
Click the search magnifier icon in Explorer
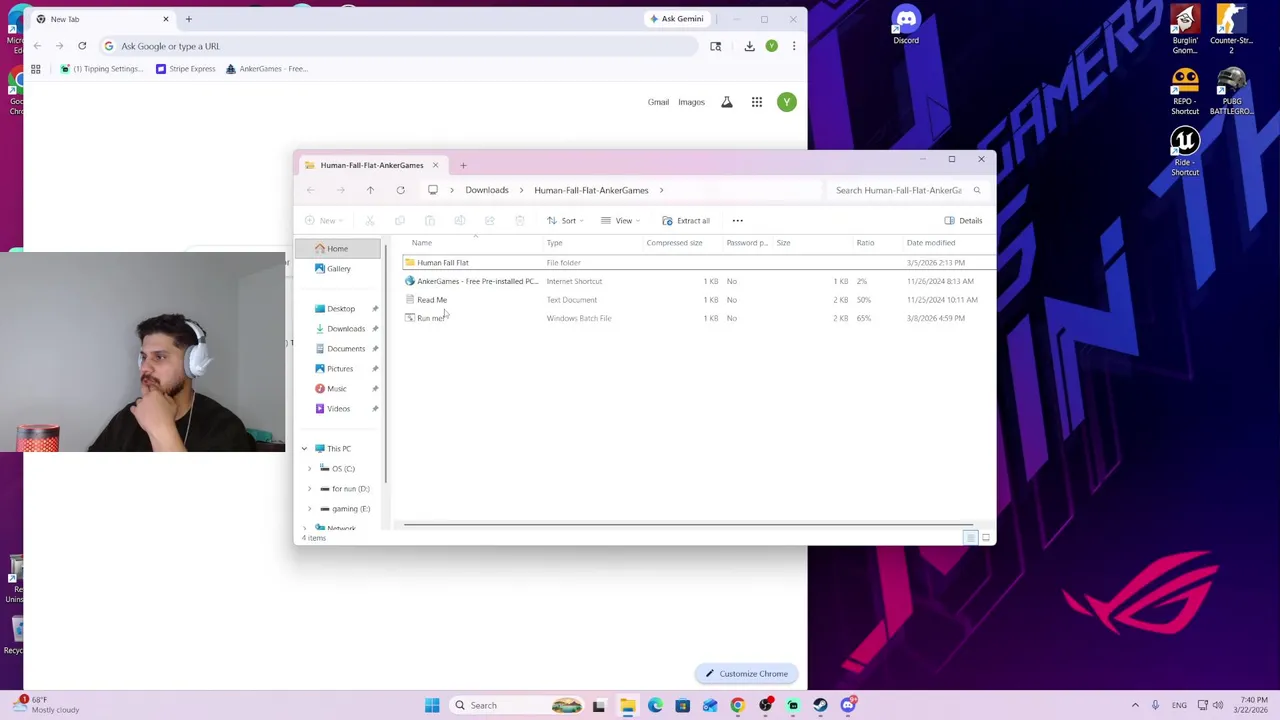pyautogui.click(x=977, y=190)
